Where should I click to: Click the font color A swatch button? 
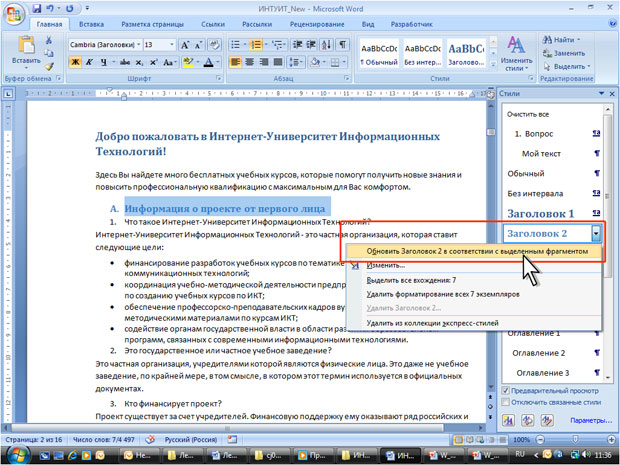click(x=209, y=62)
